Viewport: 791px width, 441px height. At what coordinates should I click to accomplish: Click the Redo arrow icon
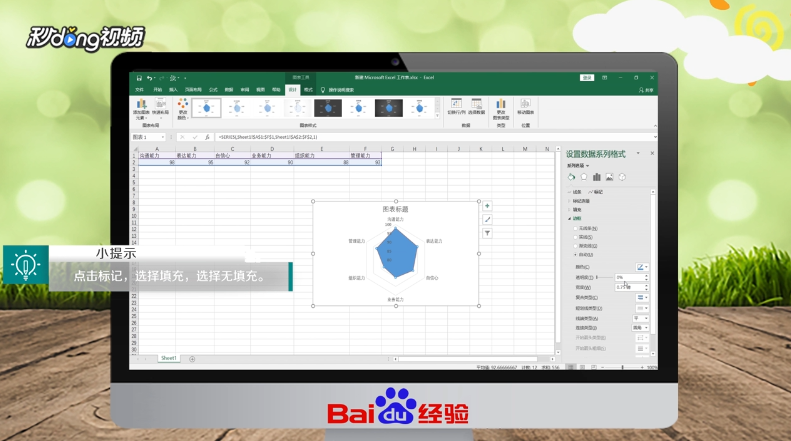click(162, 78)
